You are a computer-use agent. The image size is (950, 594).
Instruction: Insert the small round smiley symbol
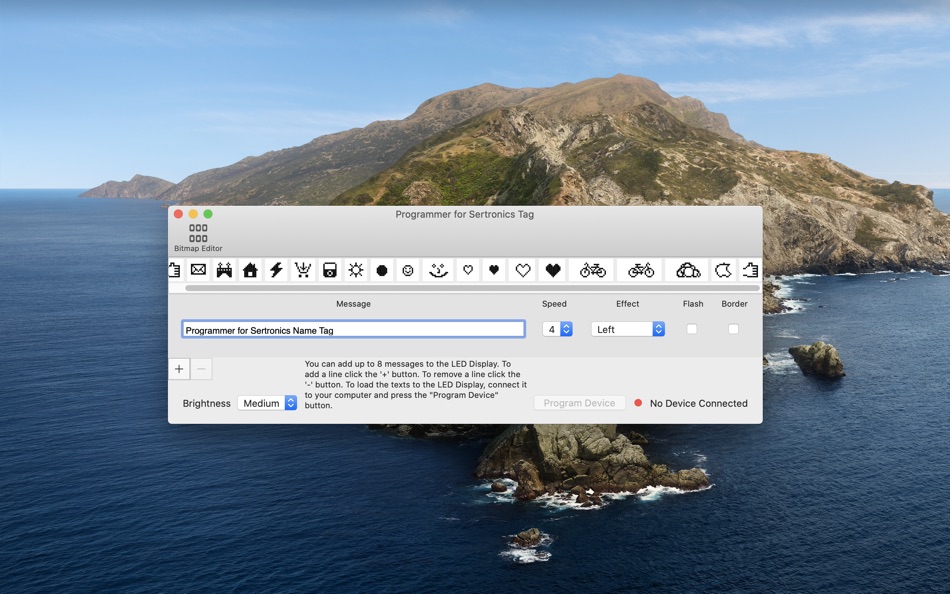point(408,270)
